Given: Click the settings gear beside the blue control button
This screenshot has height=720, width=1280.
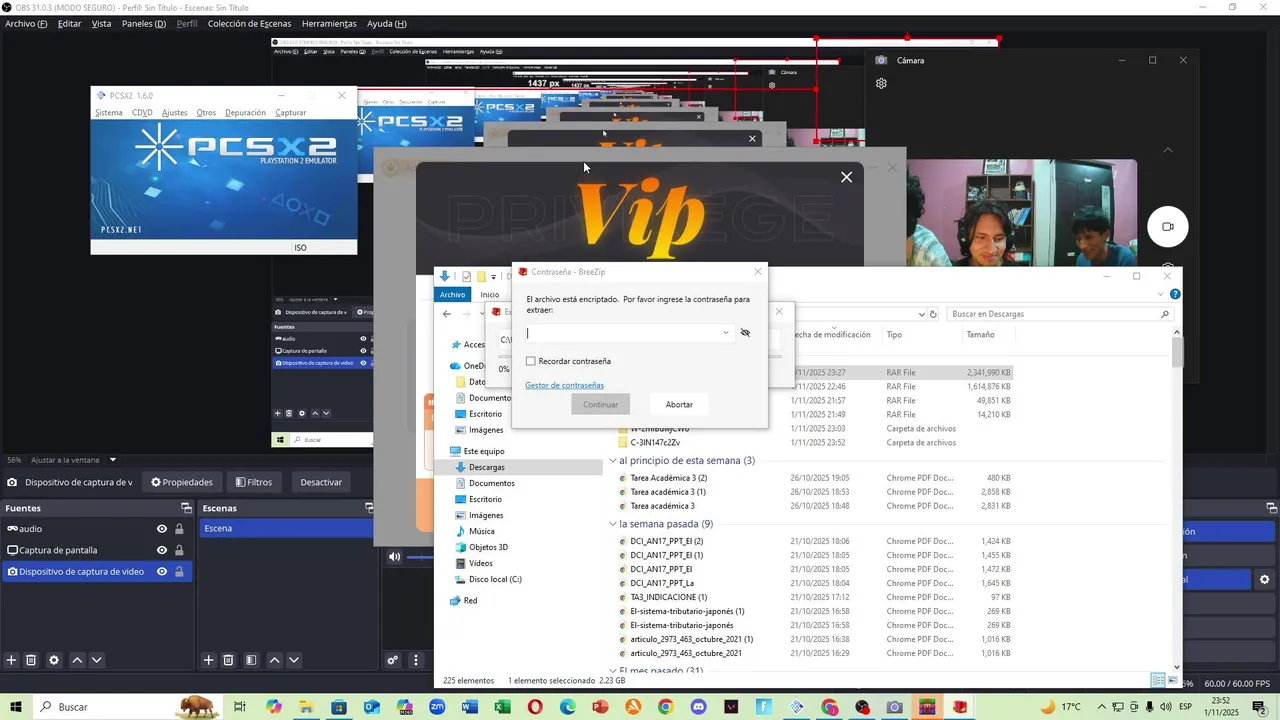Looking at the screenshot, I should (x=1264, y=579).
